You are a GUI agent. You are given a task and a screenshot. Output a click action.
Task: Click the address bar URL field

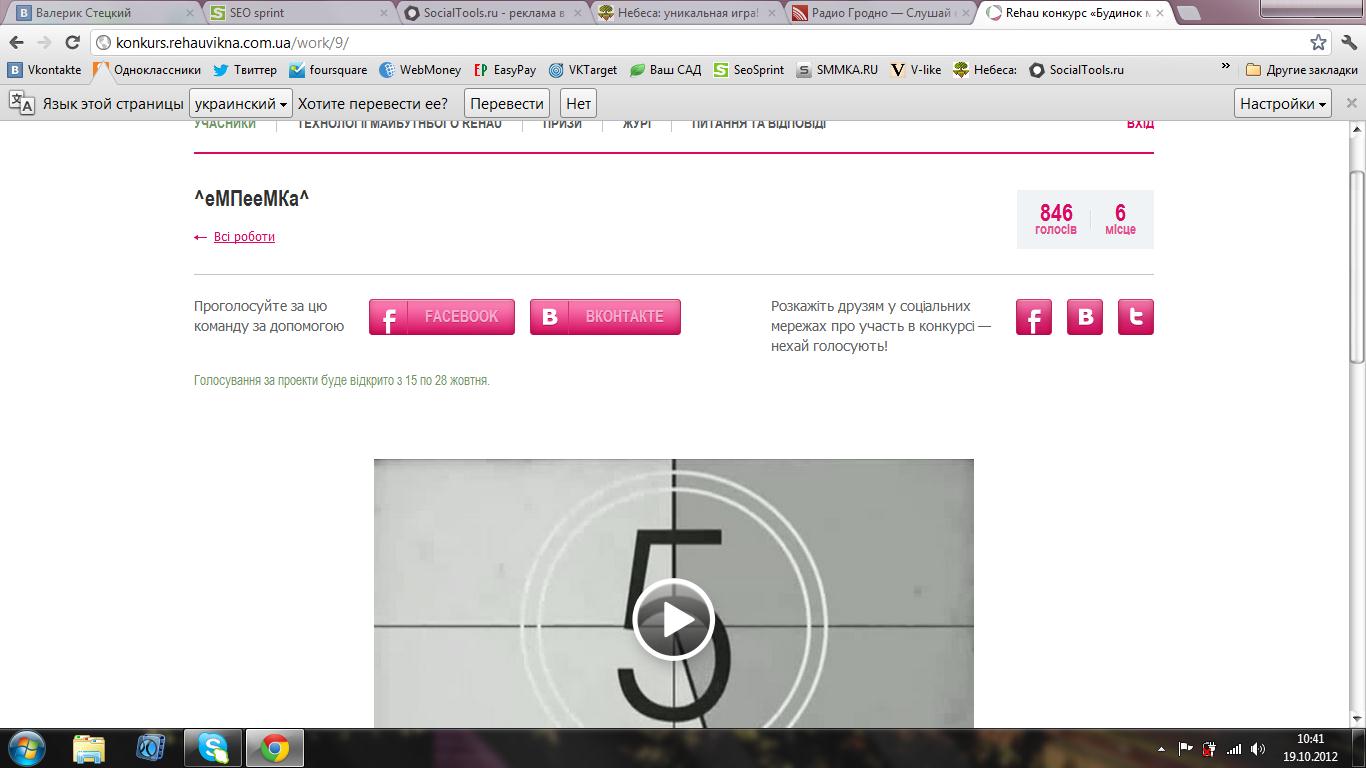[700, 43]
